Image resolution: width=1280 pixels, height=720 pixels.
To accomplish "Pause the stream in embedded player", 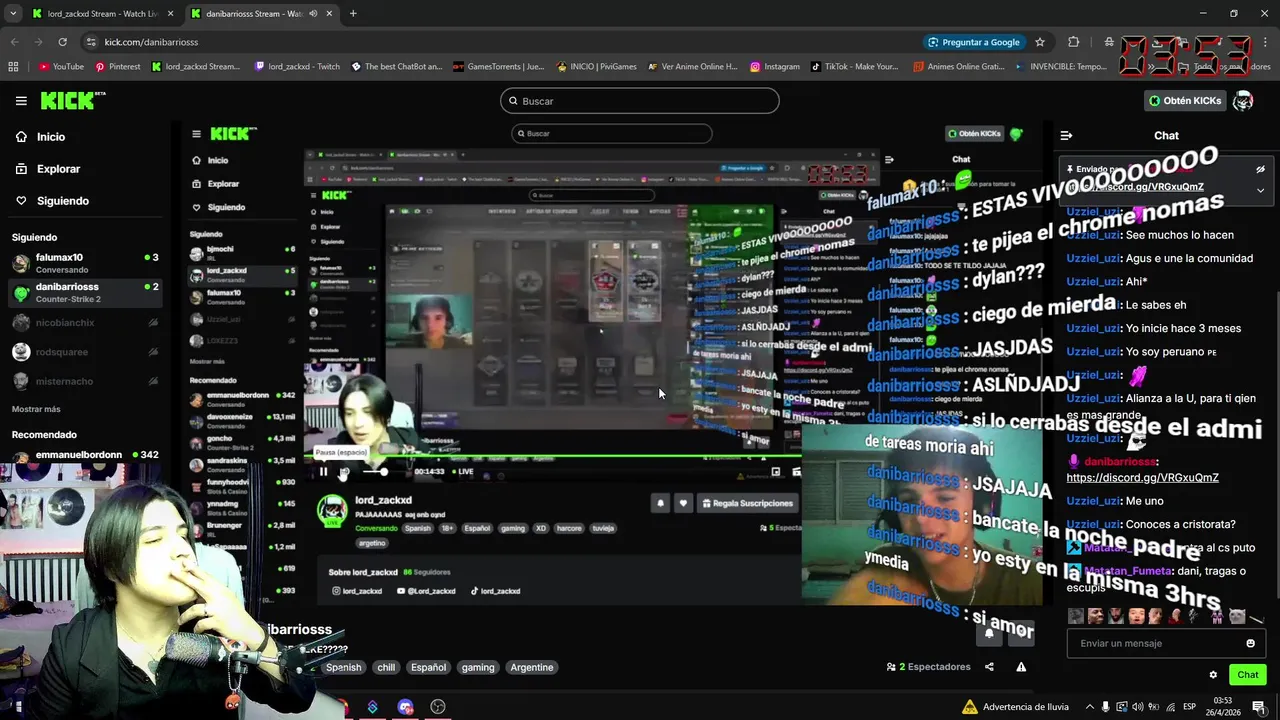I will (323, 472).
